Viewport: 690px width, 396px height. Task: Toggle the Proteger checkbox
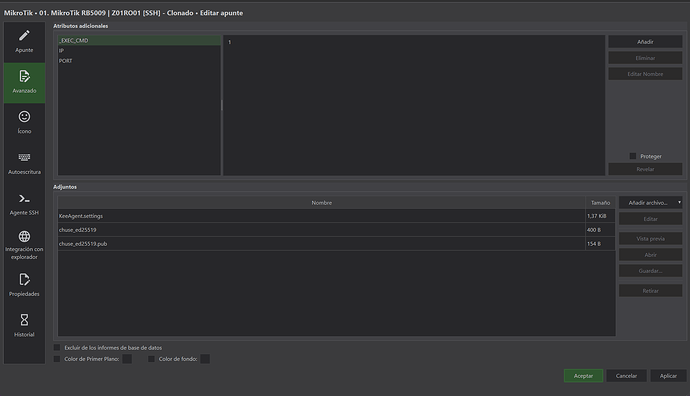point(633,156)
